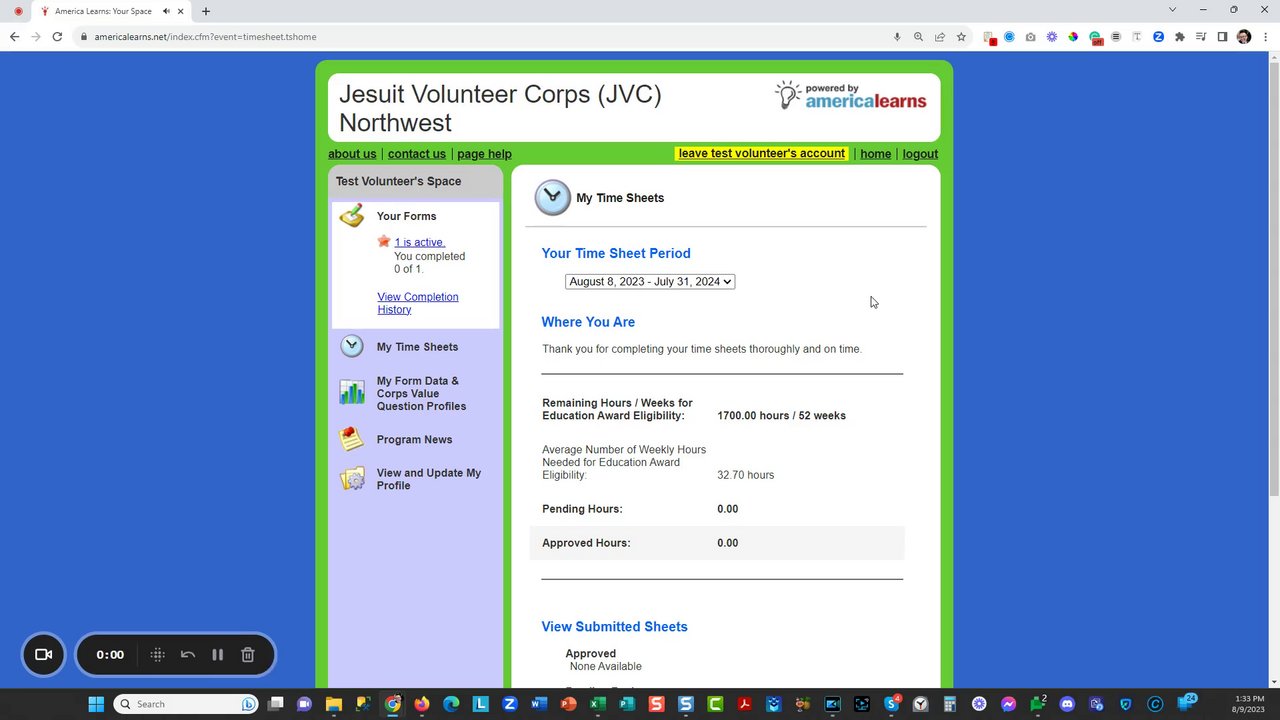Open Windows Start menu

click(96, 704)
